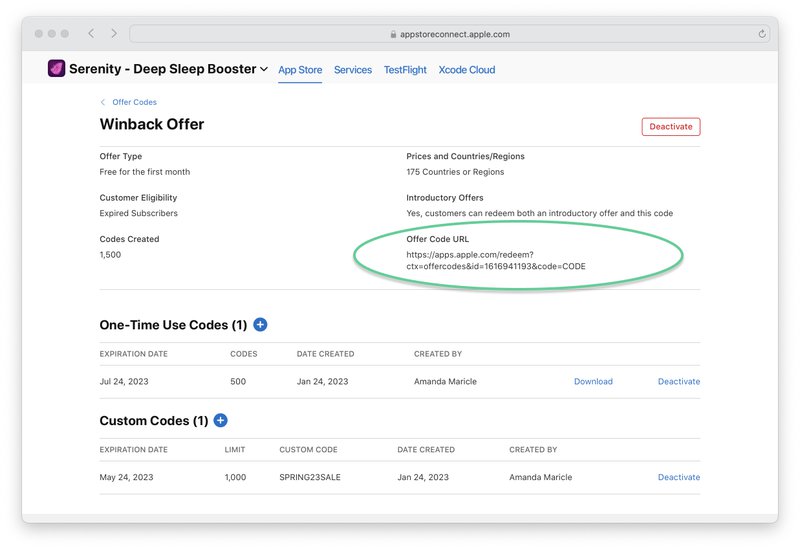Click the Serenity - Deep Sleep Booster title
Screen dimensions: 800x550
point(163,69)
